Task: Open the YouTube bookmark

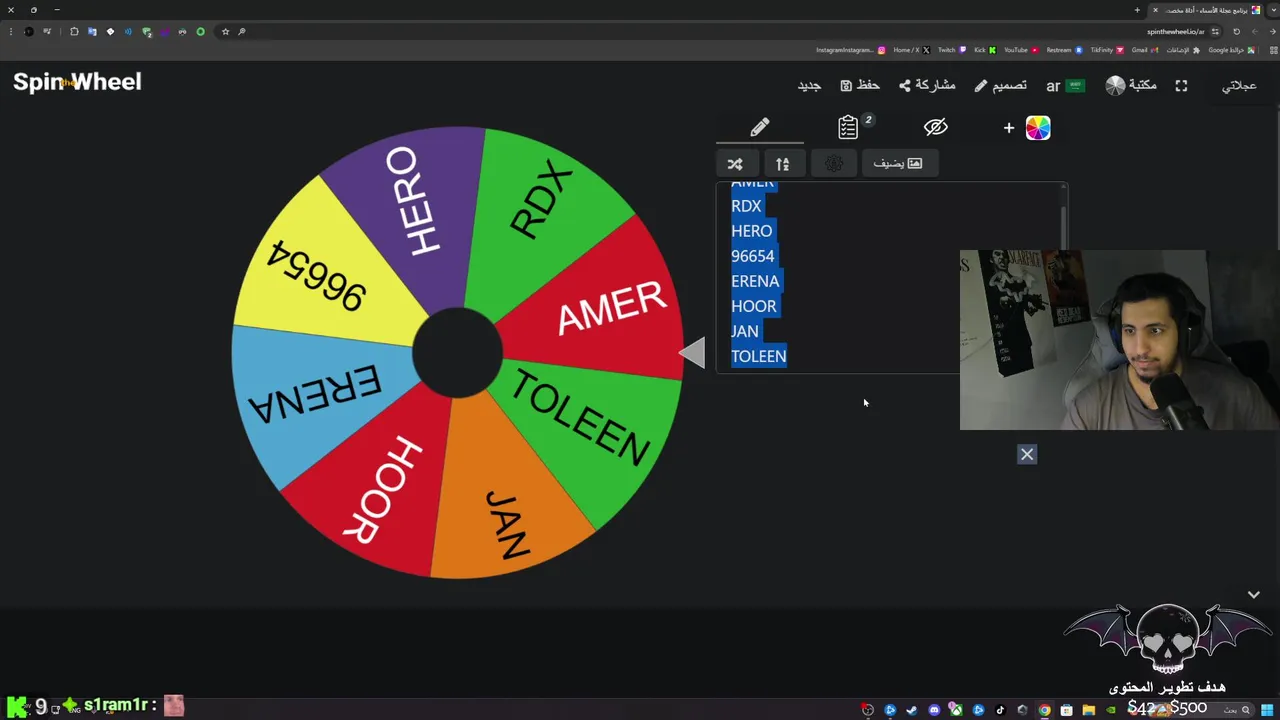Action: point(1022,50)
